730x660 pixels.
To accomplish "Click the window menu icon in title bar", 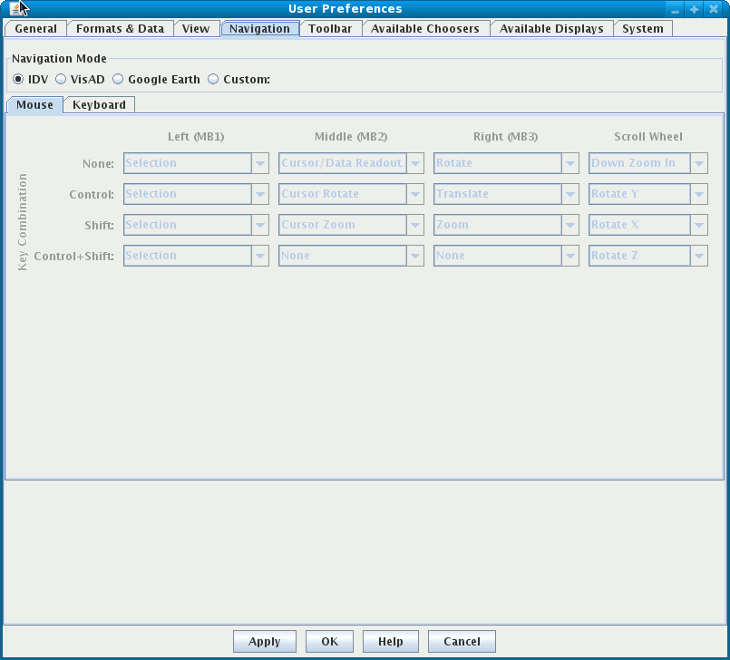I will 14,9.
